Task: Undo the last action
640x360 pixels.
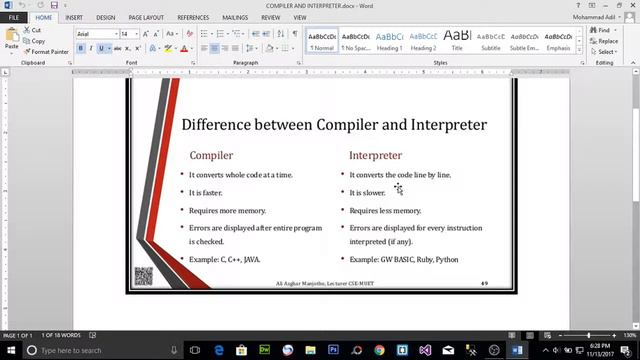Action: [22, 6]
